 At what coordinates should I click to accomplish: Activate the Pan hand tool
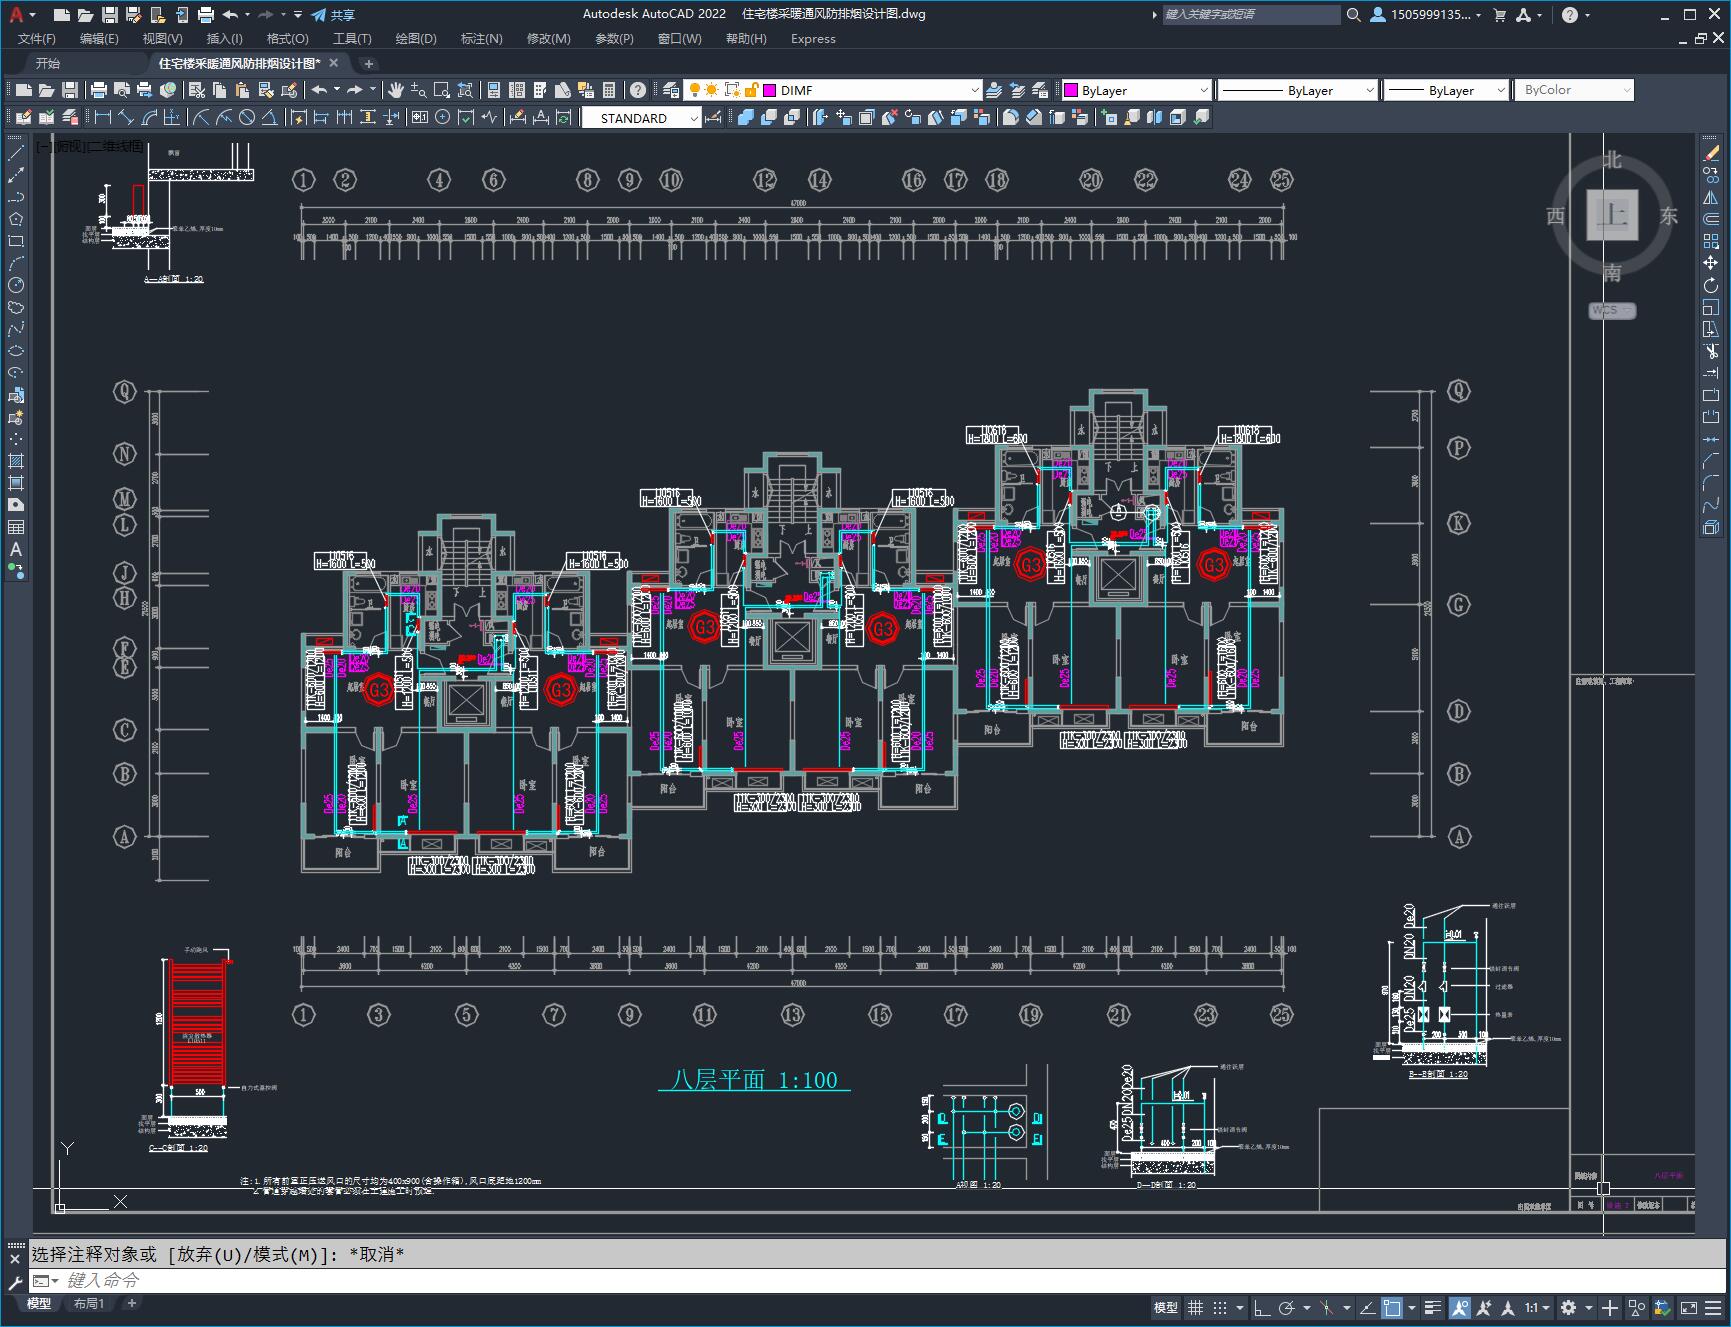click(x=396, y=90)
